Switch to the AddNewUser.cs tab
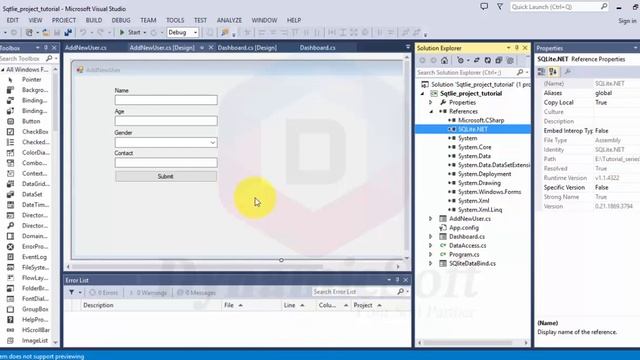Viewport: 640px width, 360px height. pyautogui.click(x=86, y=48)
